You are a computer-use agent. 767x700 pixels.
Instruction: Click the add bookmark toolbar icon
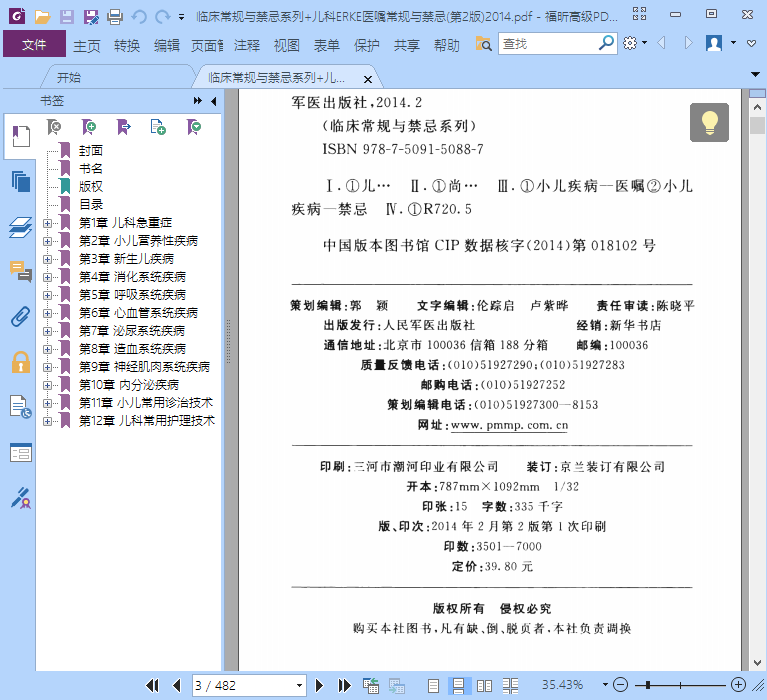pyautogui.click(x=89, y=128)
